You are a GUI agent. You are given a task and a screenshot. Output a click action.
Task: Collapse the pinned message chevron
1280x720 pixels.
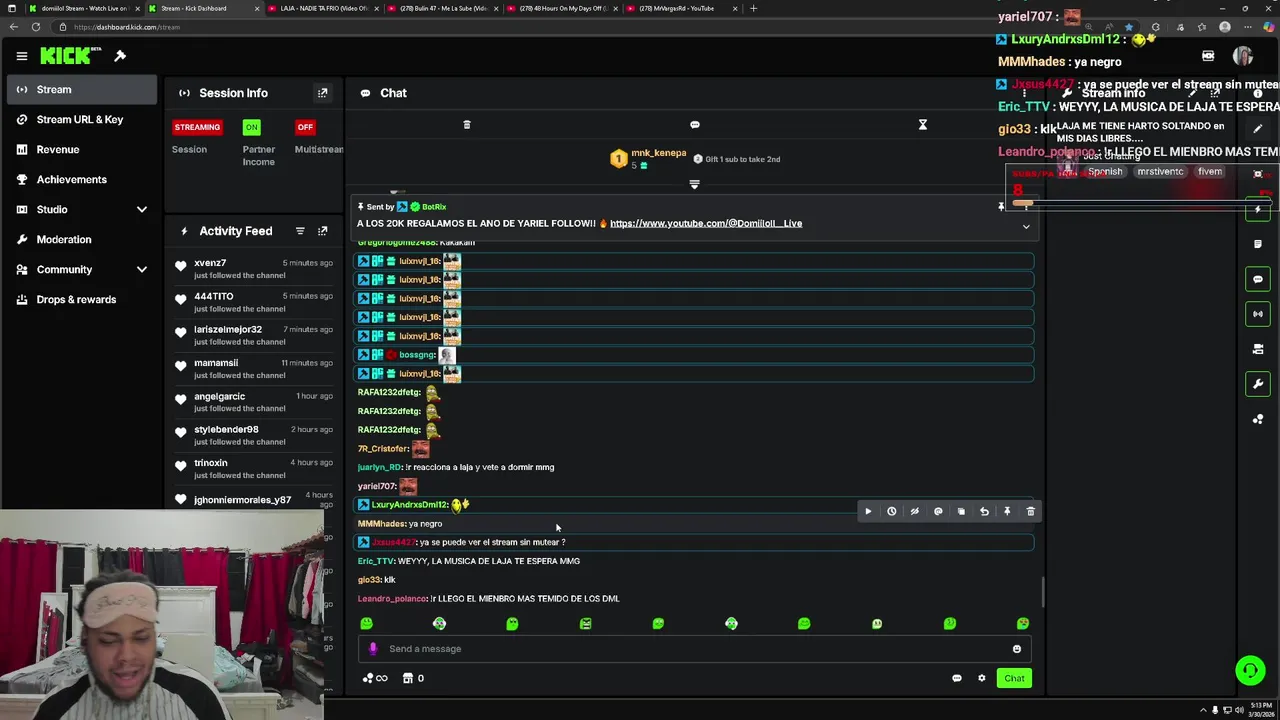coord(1025,227)
